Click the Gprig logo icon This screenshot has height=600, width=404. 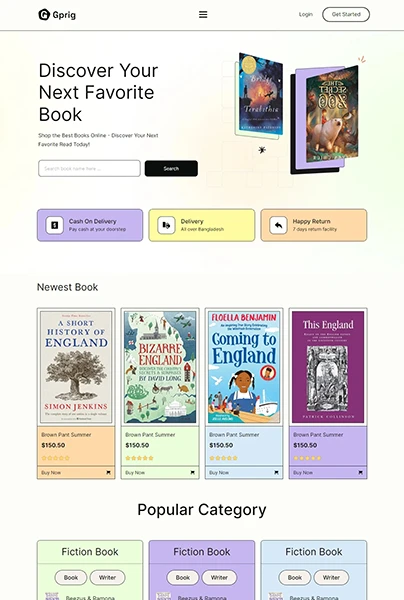pyautogui.click(x=44, y=15)
